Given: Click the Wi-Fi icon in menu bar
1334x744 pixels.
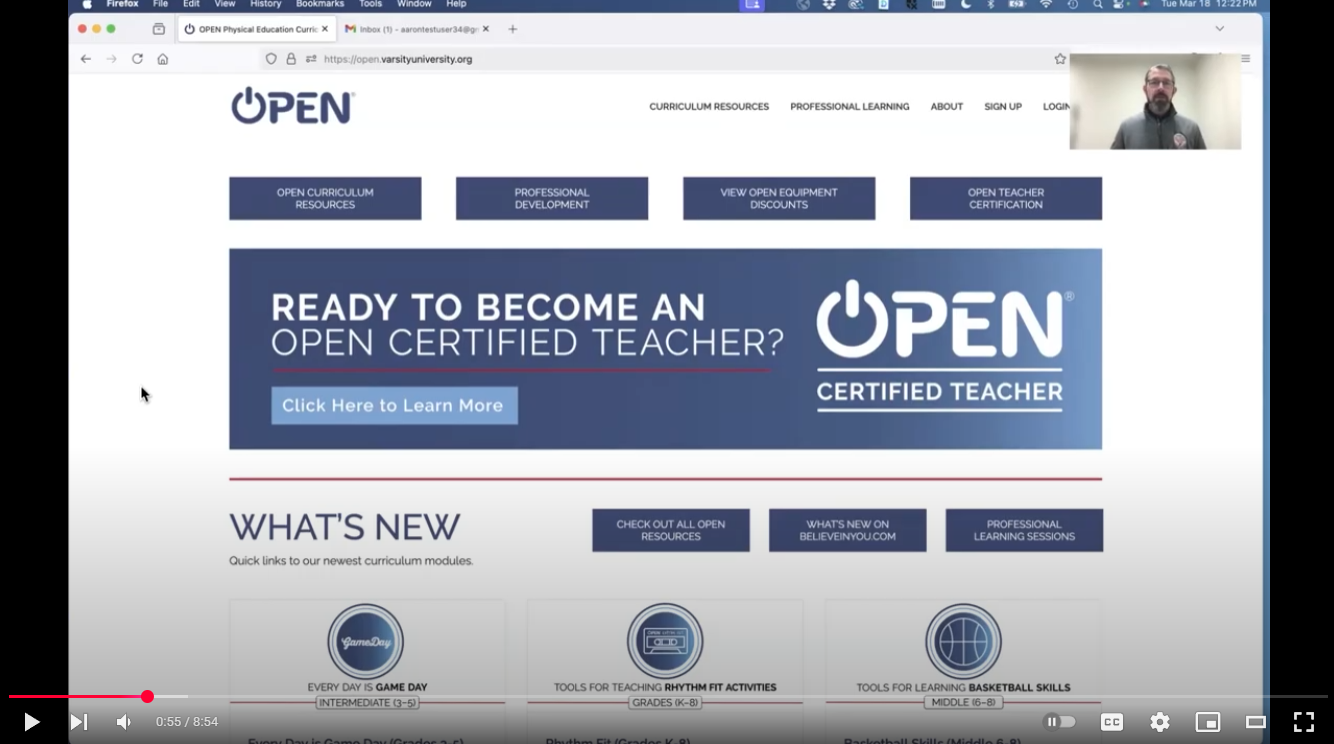Looking at the screenshot, I should pos(1046,5).
